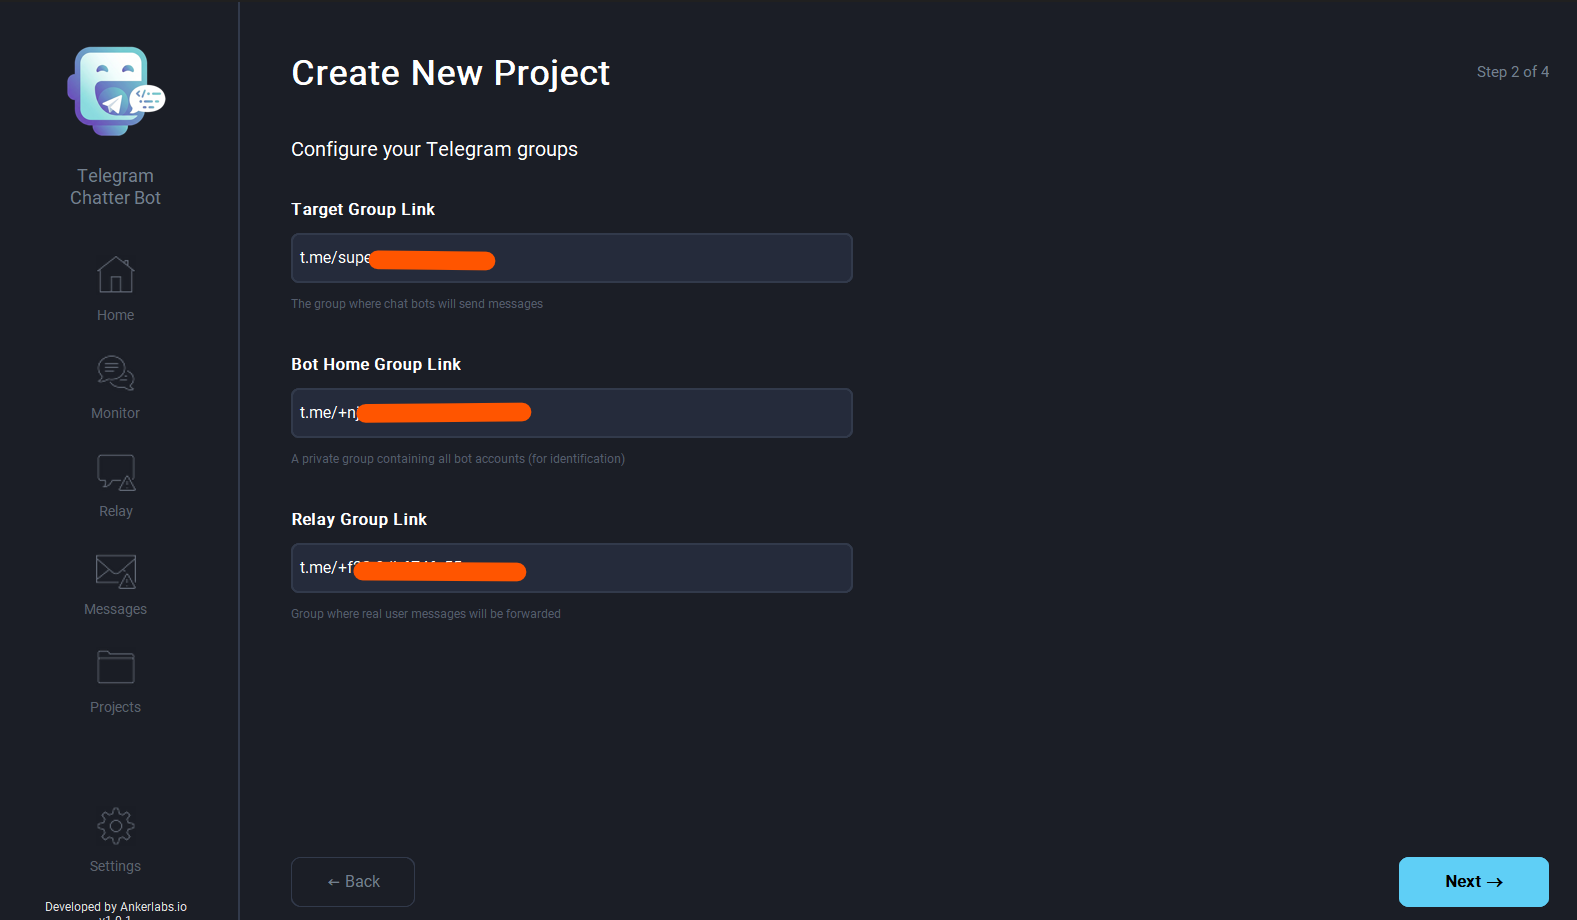Select the Home icon in the sidebar
This screenshot has height=920, width=1577.
click(x=115, y=275)
